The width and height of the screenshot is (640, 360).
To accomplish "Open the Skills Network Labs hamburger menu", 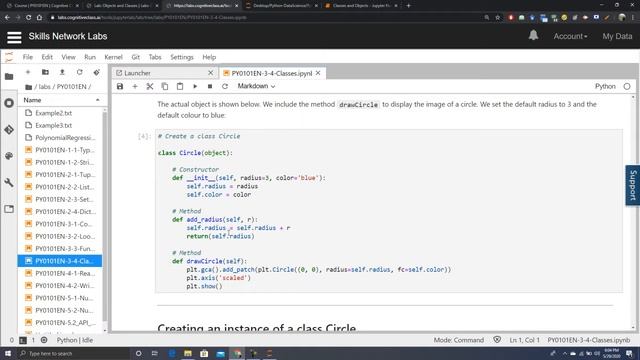I will click(x=14, y=37).
